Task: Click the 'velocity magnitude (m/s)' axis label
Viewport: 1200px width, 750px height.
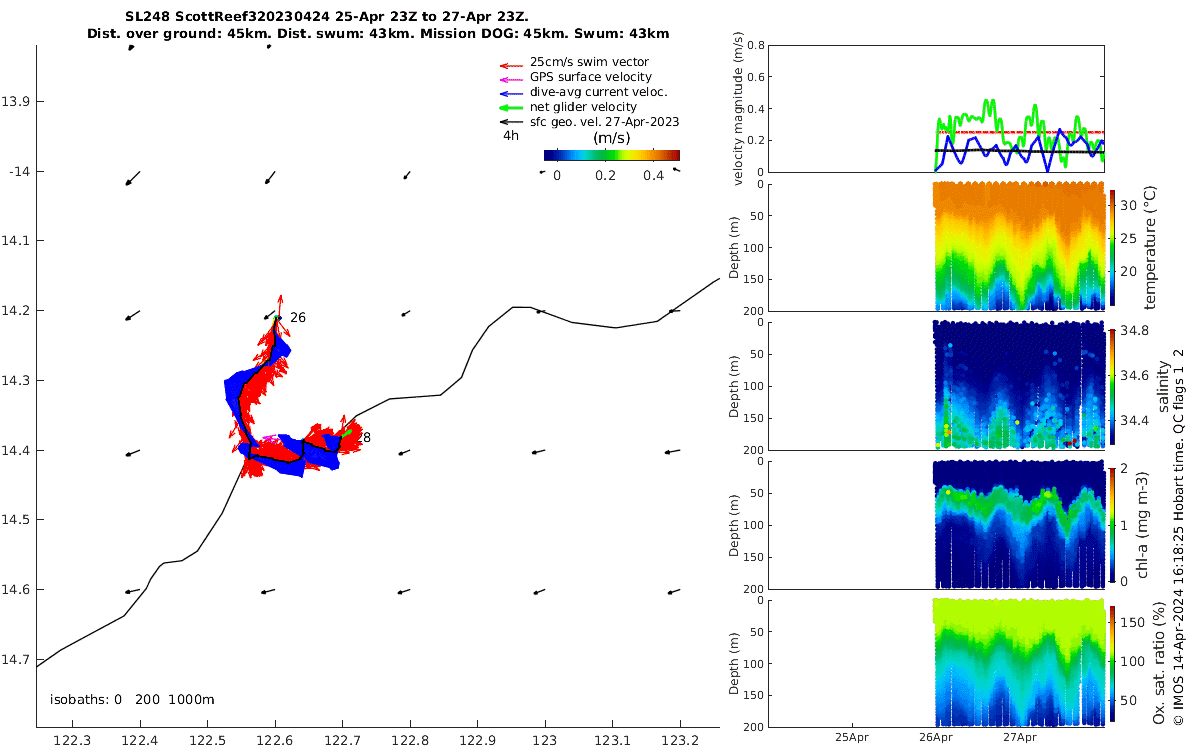Action: pyautogui.click(x=741, y=108)
